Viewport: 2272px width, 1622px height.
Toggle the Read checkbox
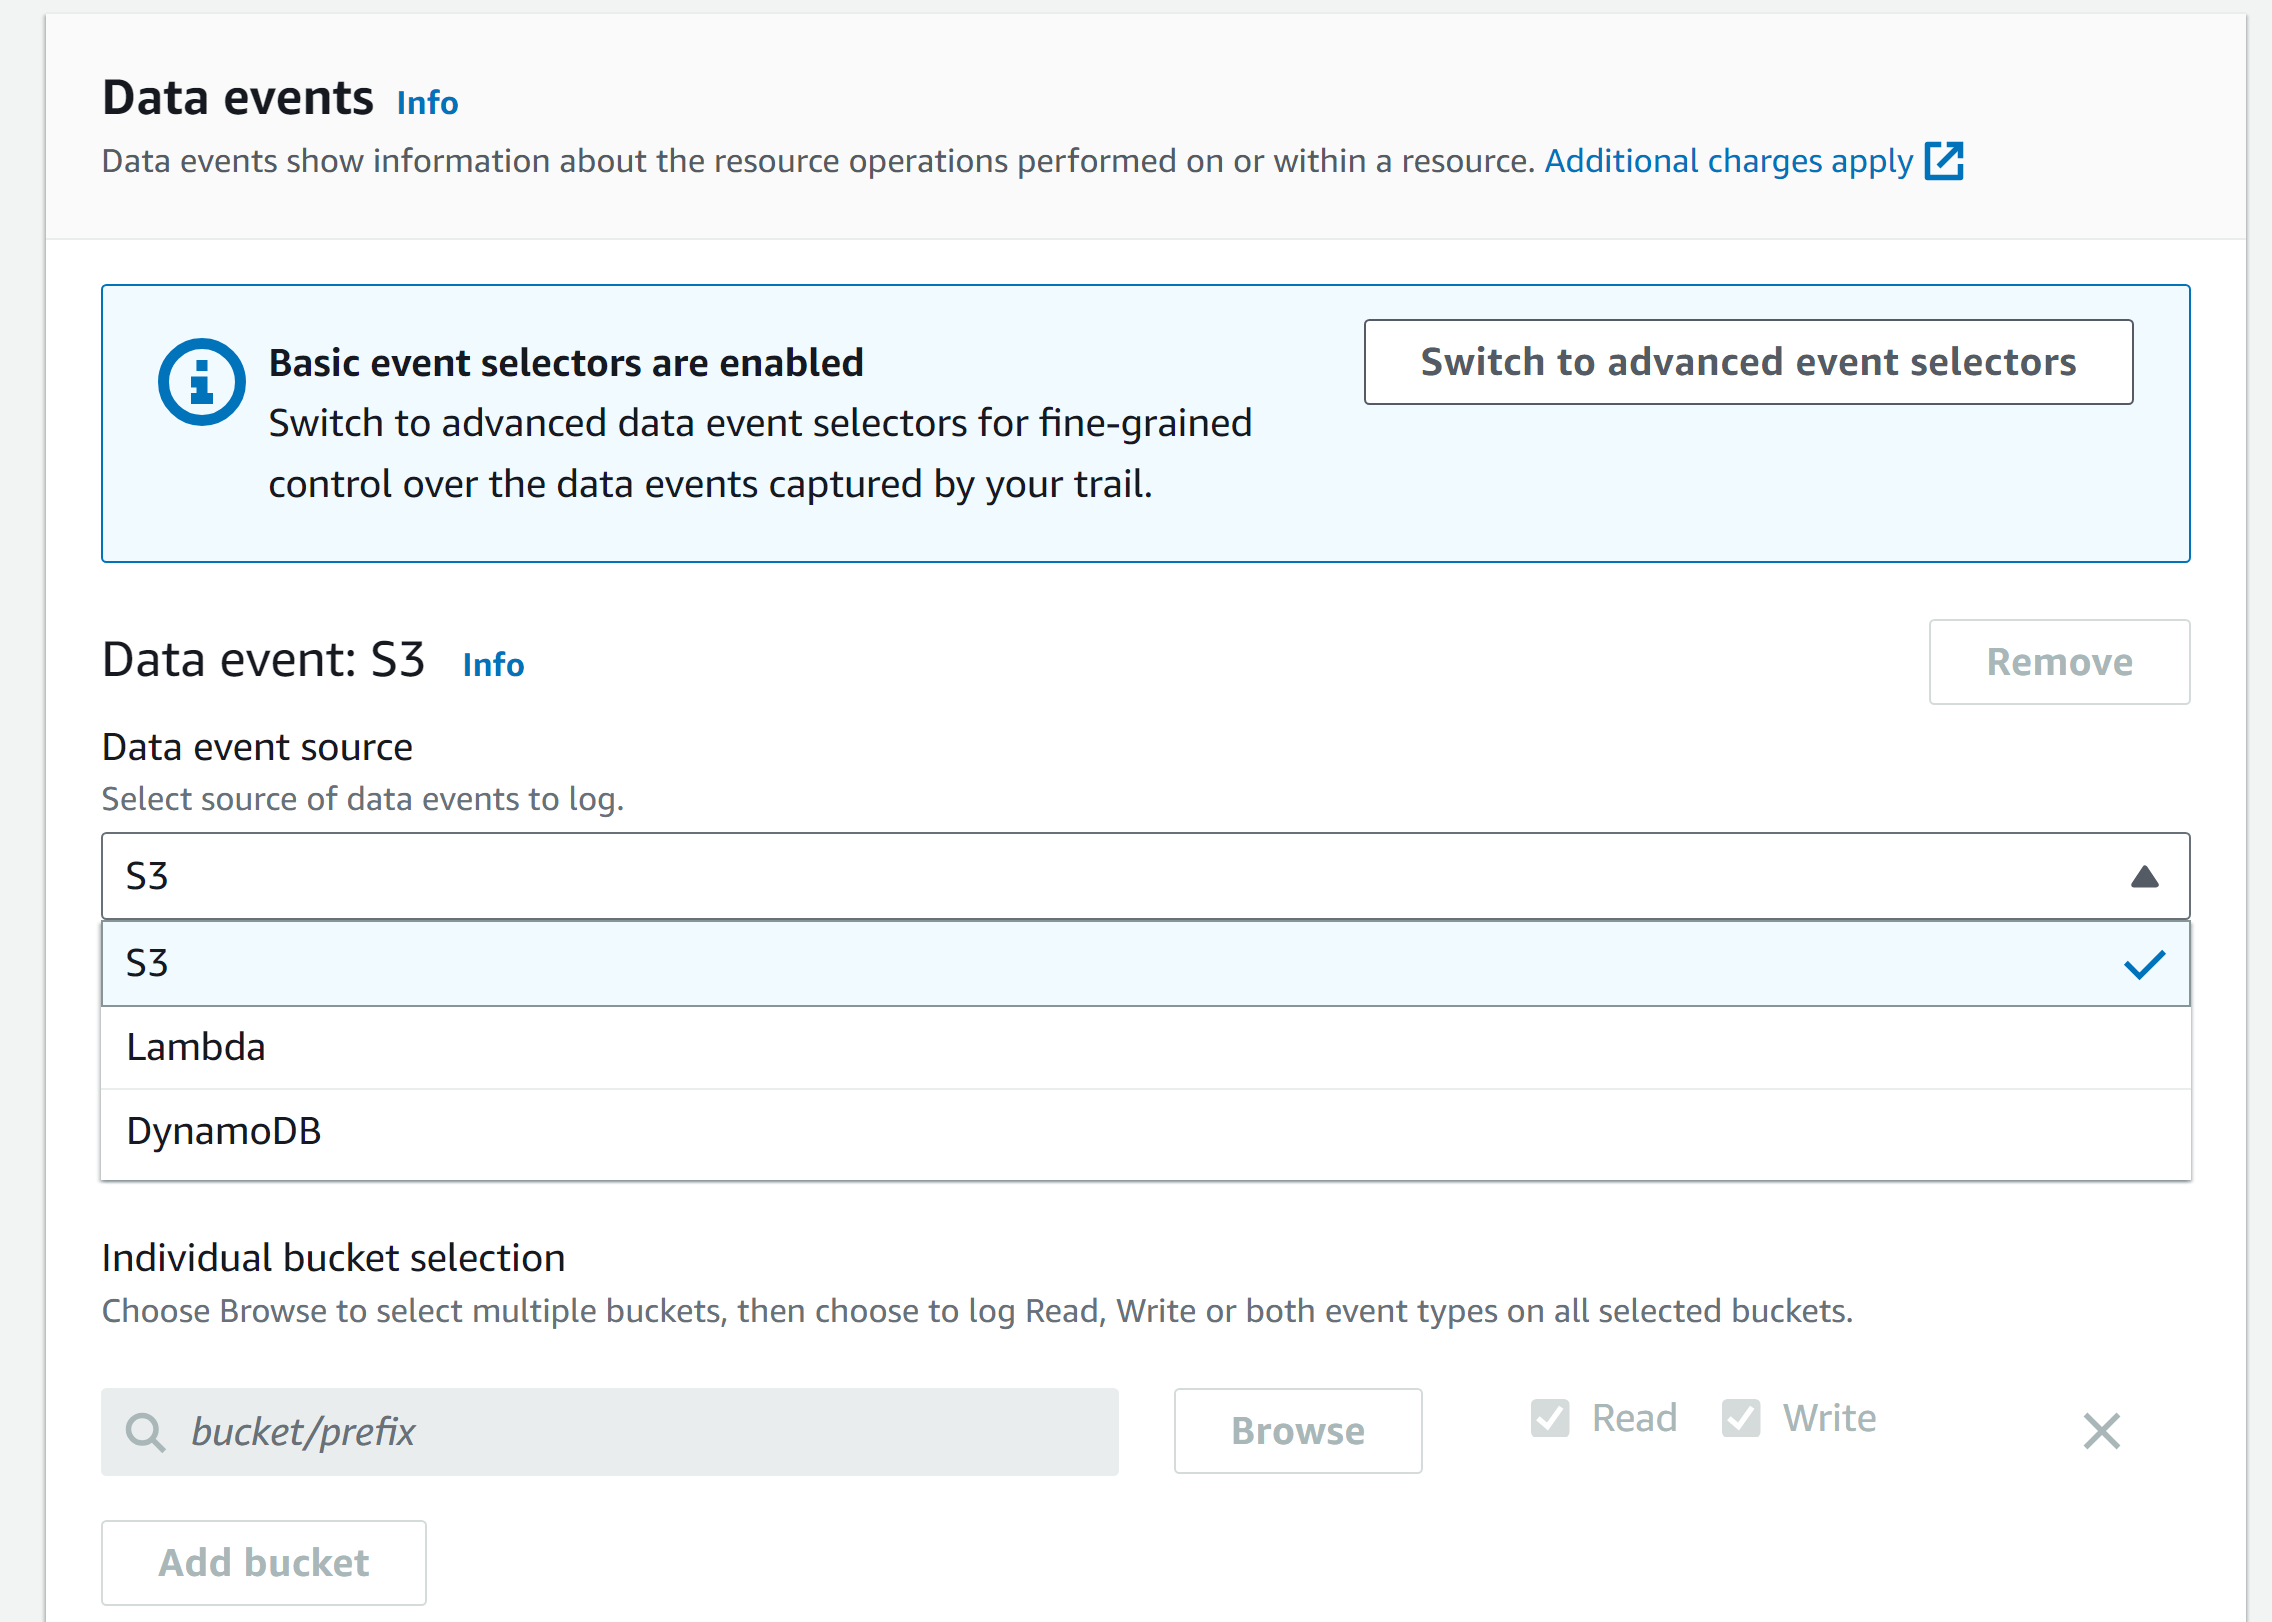1550,1418
